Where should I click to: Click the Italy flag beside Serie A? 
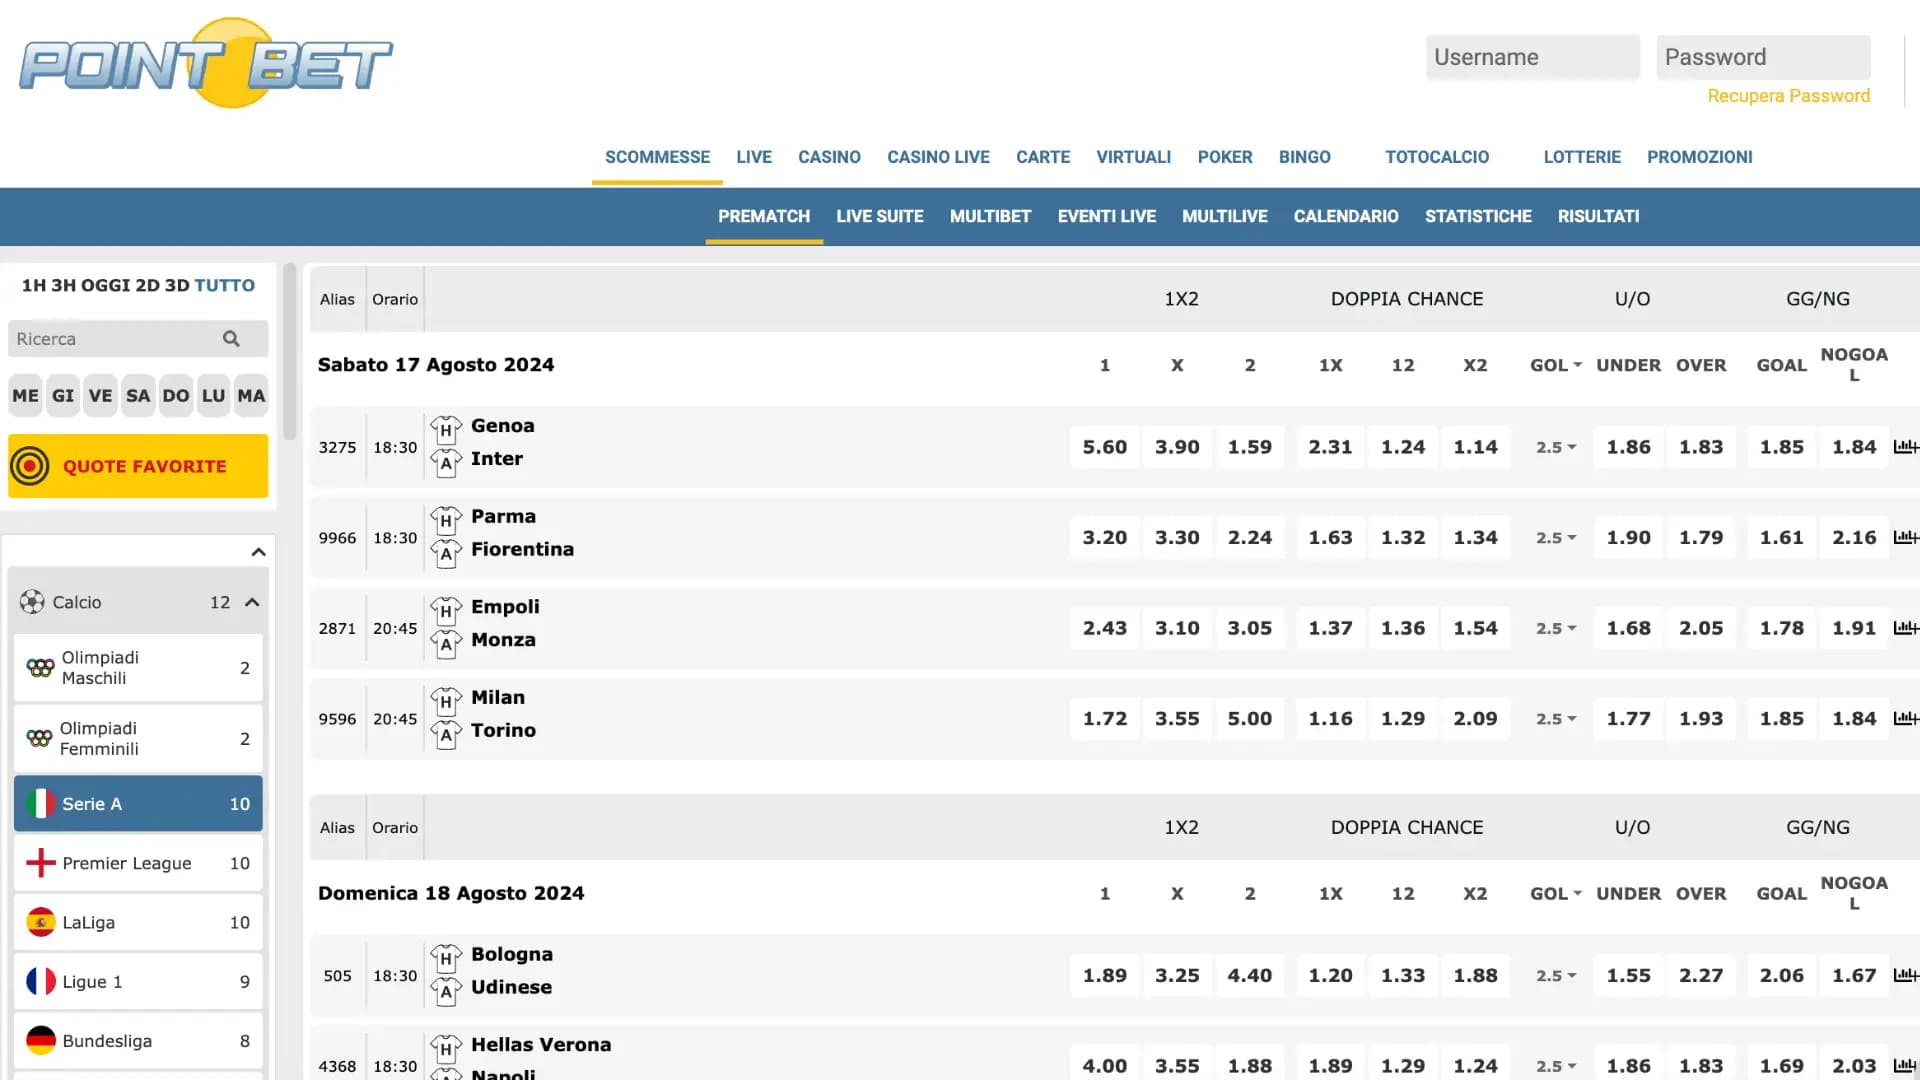[x=39, y=803]
